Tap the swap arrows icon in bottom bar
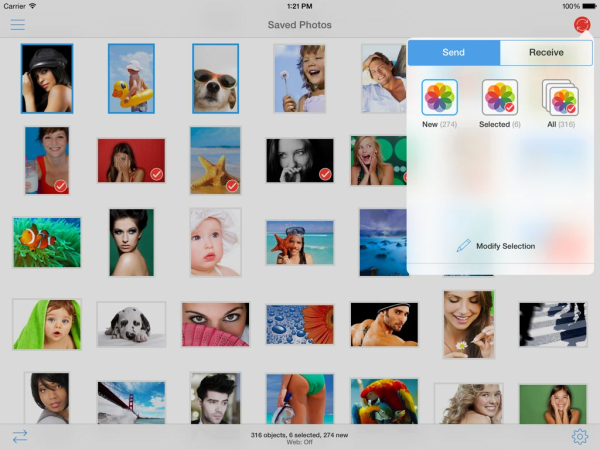This screenshot has height=450, width=600. tap(20, 436)
